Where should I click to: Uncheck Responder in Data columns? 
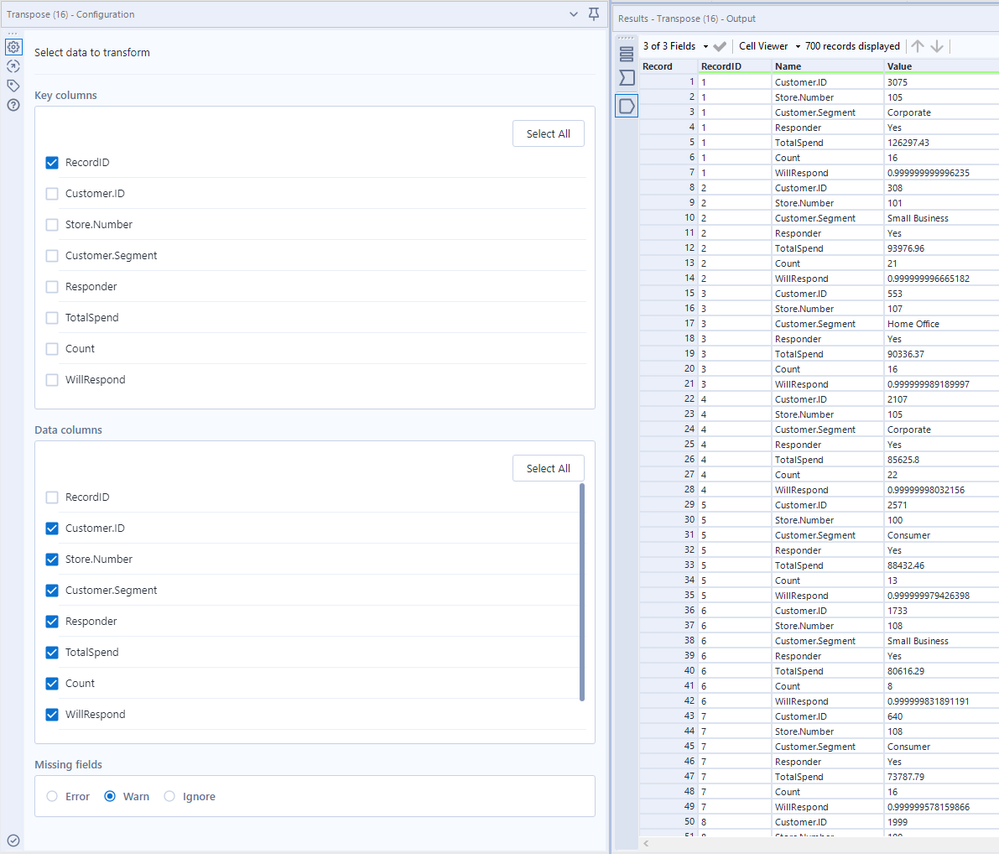[52, 621]
